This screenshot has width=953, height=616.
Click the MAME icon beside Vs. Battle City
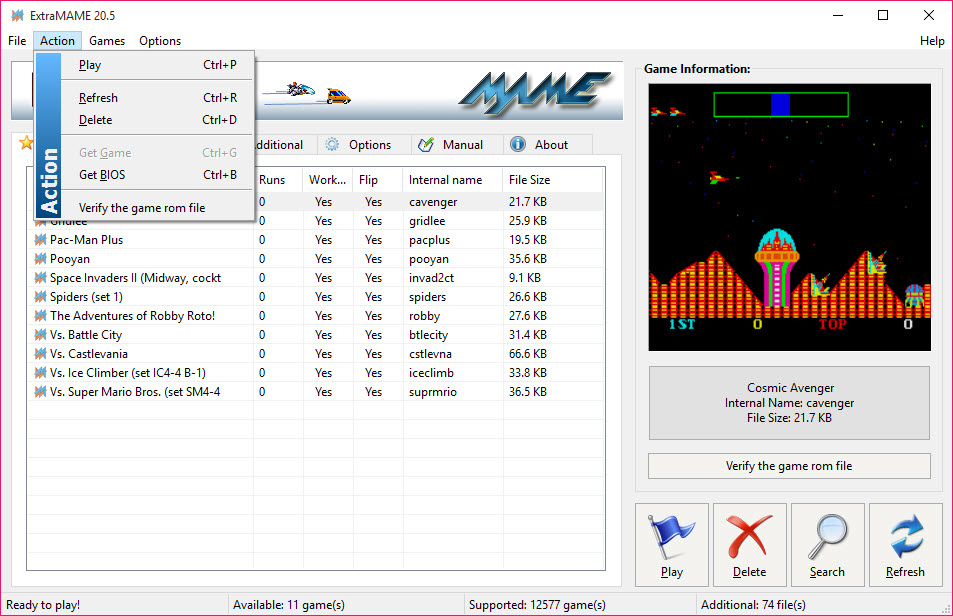(41, 335)
